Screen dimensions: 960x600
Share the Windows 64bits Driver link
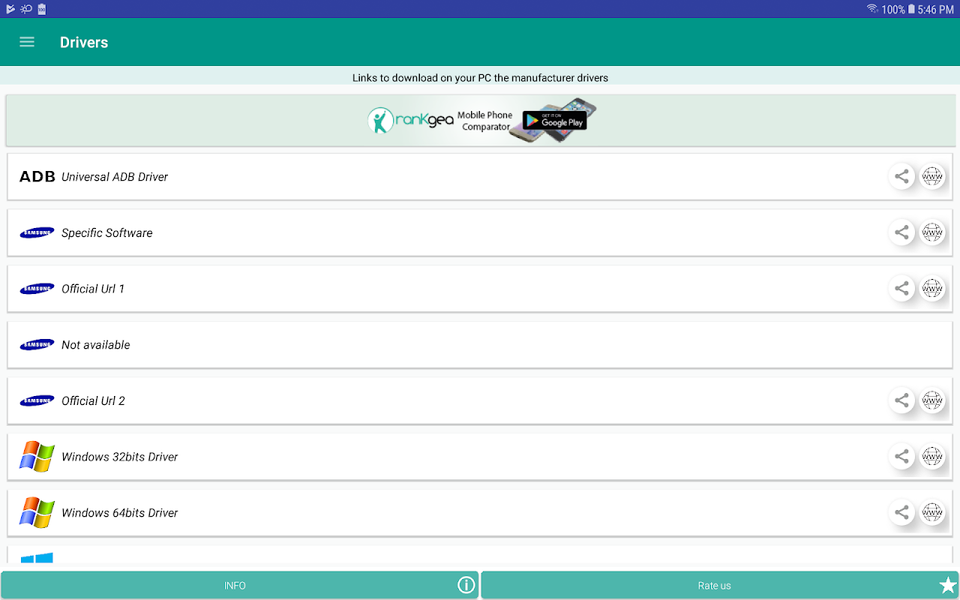902,513
